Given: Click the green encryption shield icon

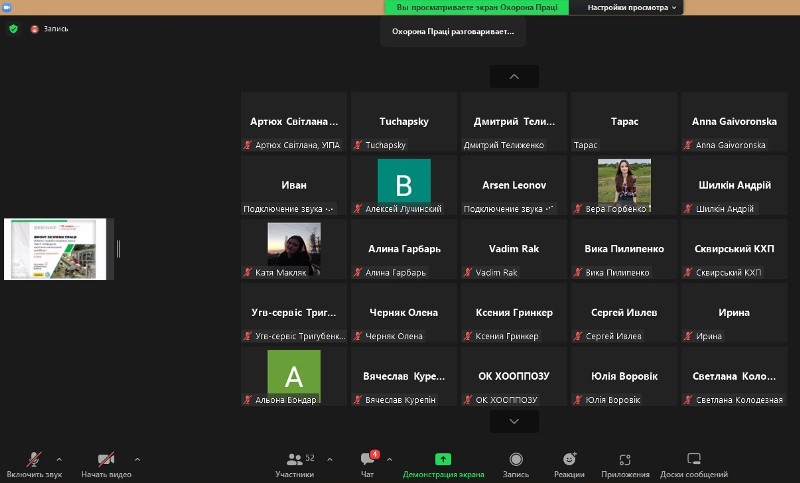Looking at the screenshot, I should coord(13,29).
